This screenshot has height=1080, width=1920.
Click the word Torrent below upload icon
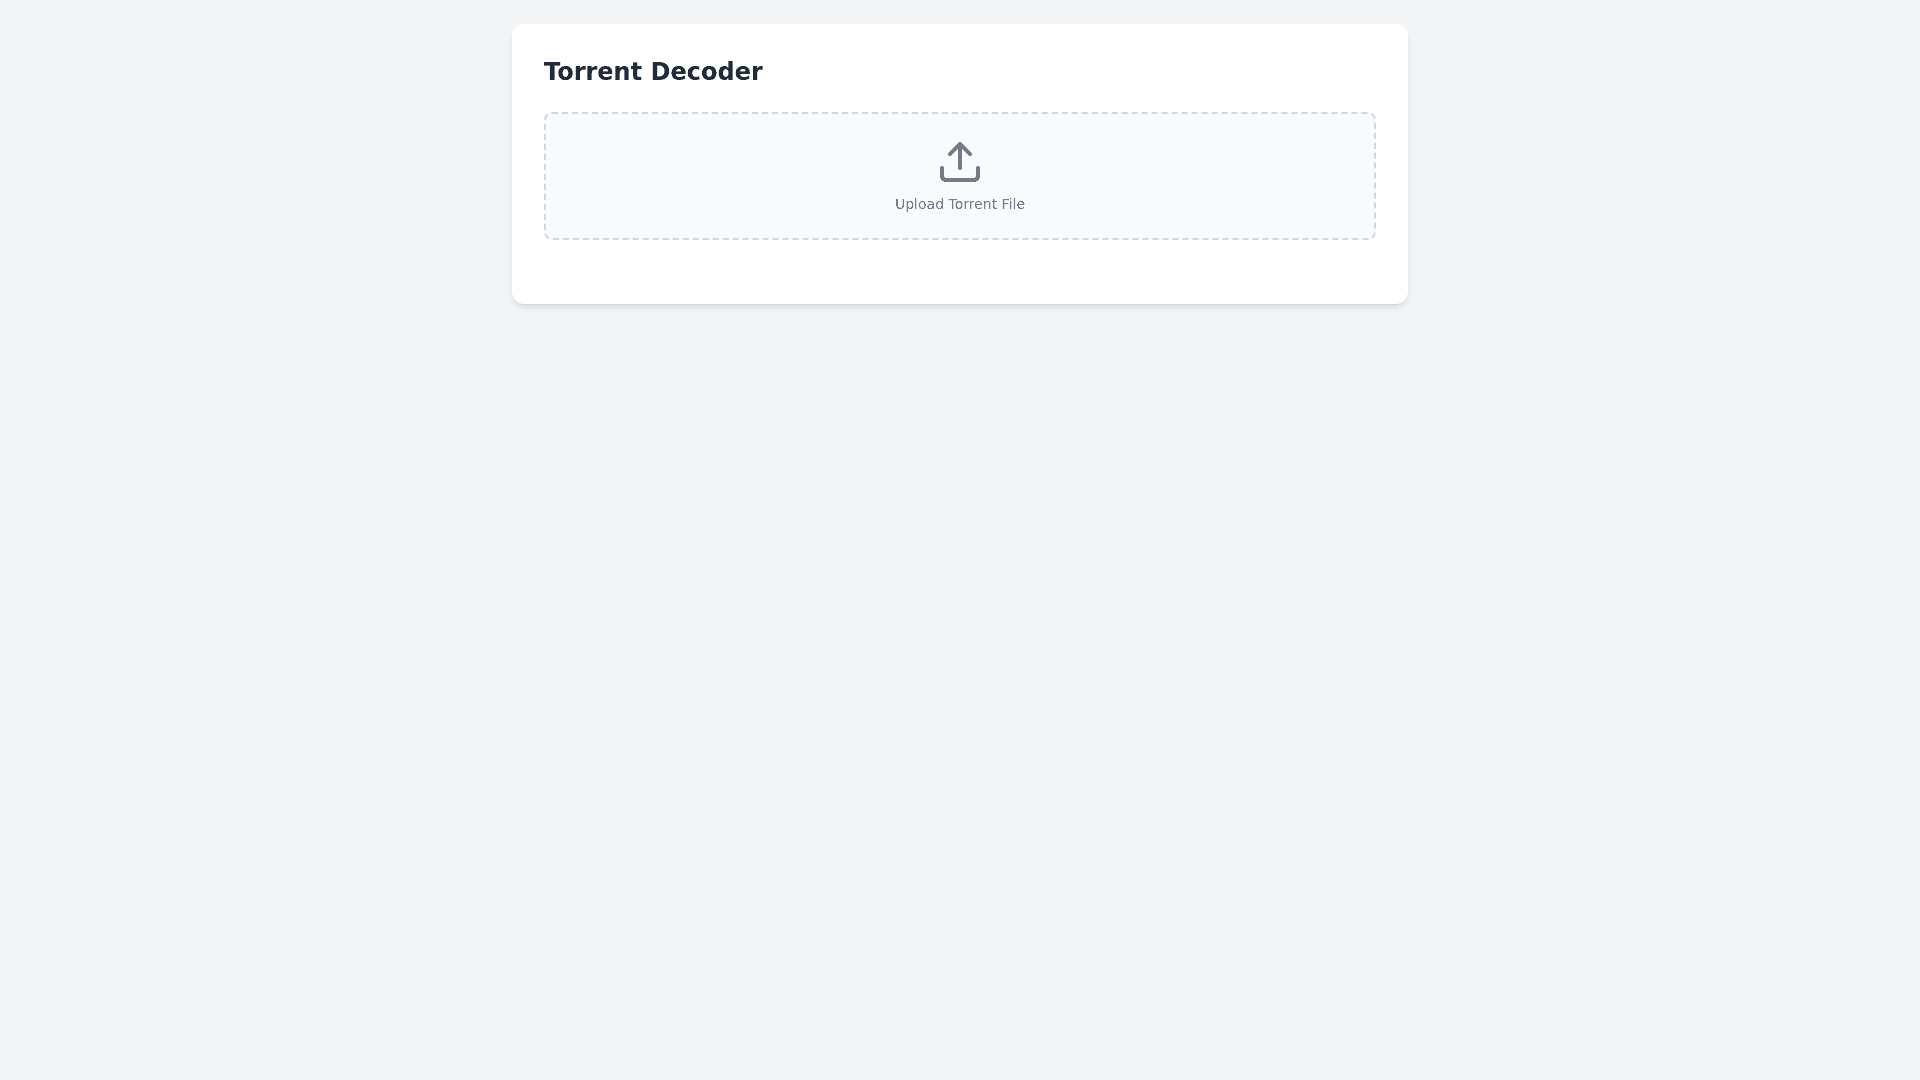(971, 204)
